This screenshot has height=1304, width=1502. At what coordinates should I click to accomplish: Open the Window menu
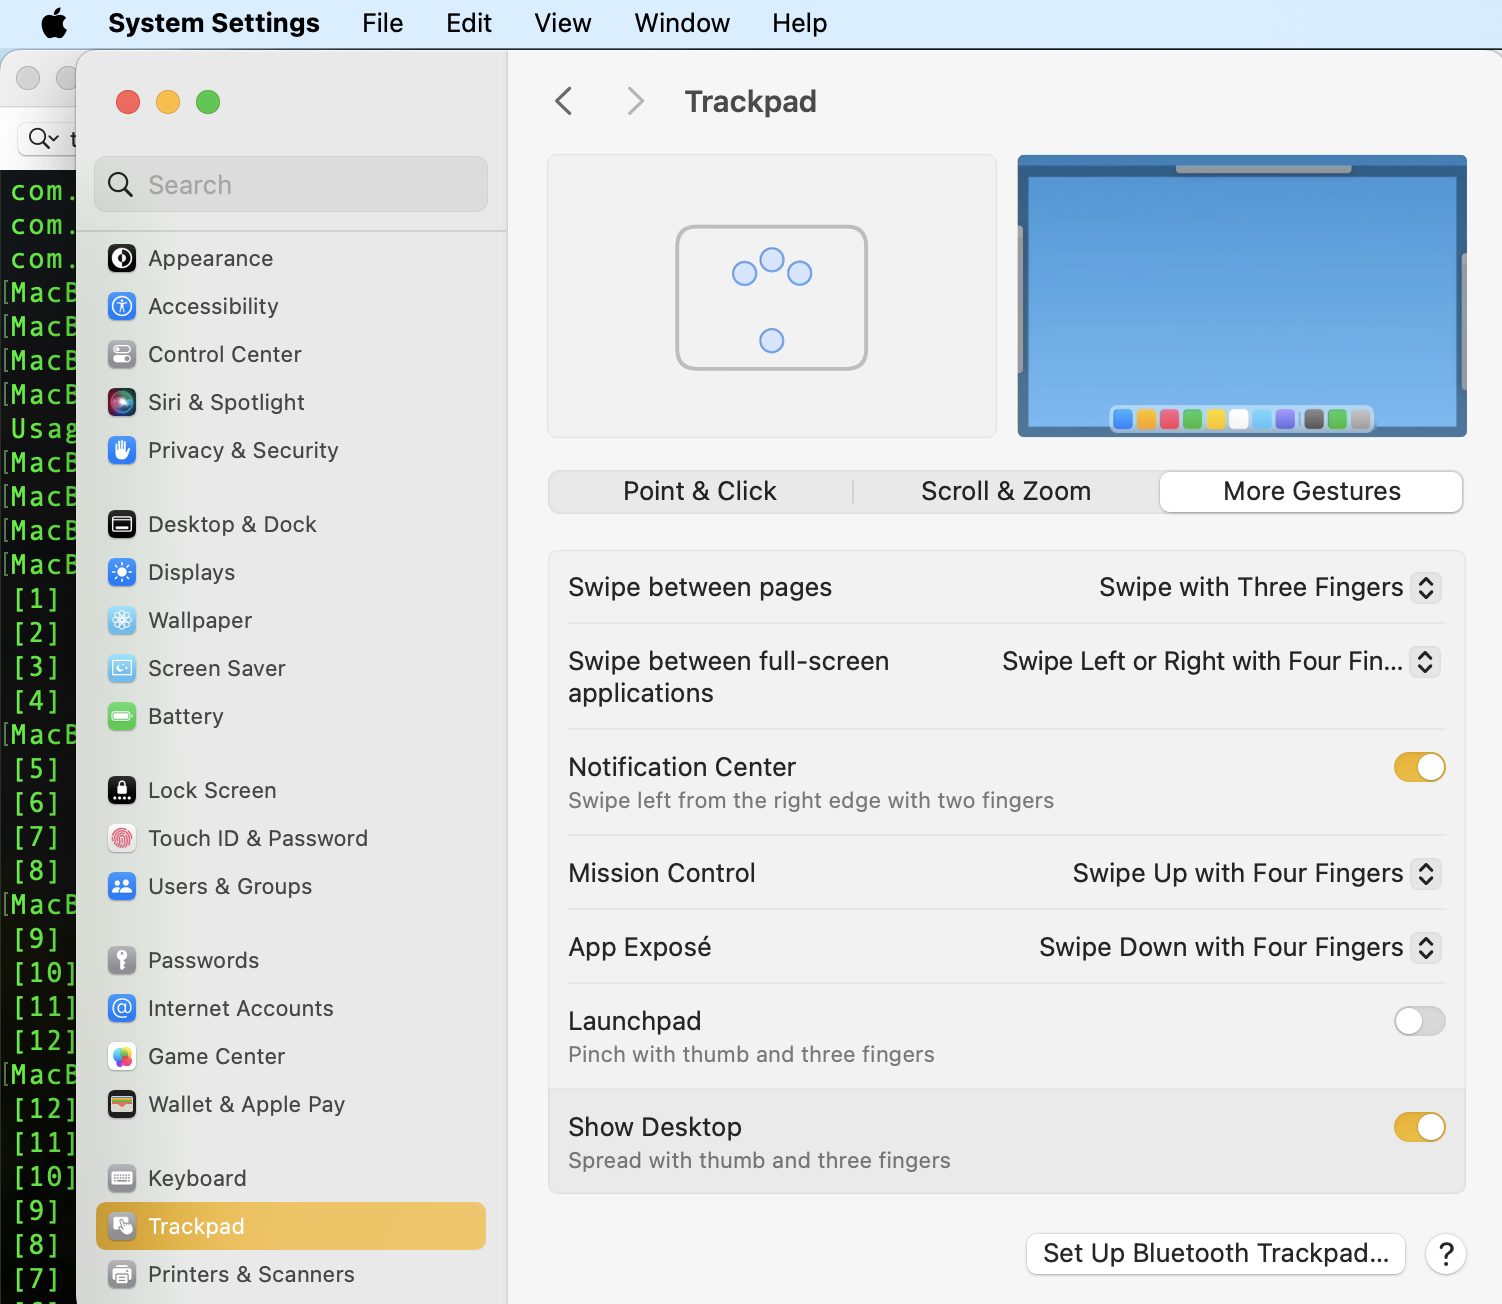(682, 23)
